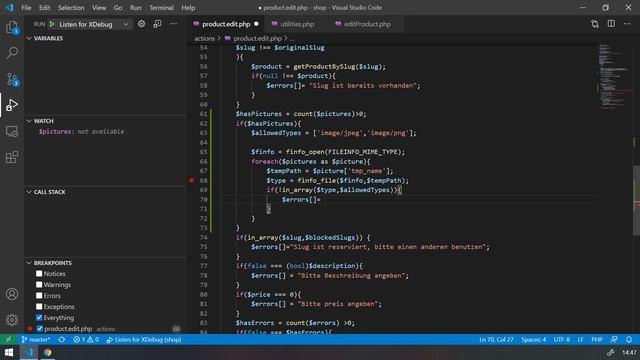Place cursor on line 70 after $errors[]=
Screen dimensions: 640x360
[321, 200]
